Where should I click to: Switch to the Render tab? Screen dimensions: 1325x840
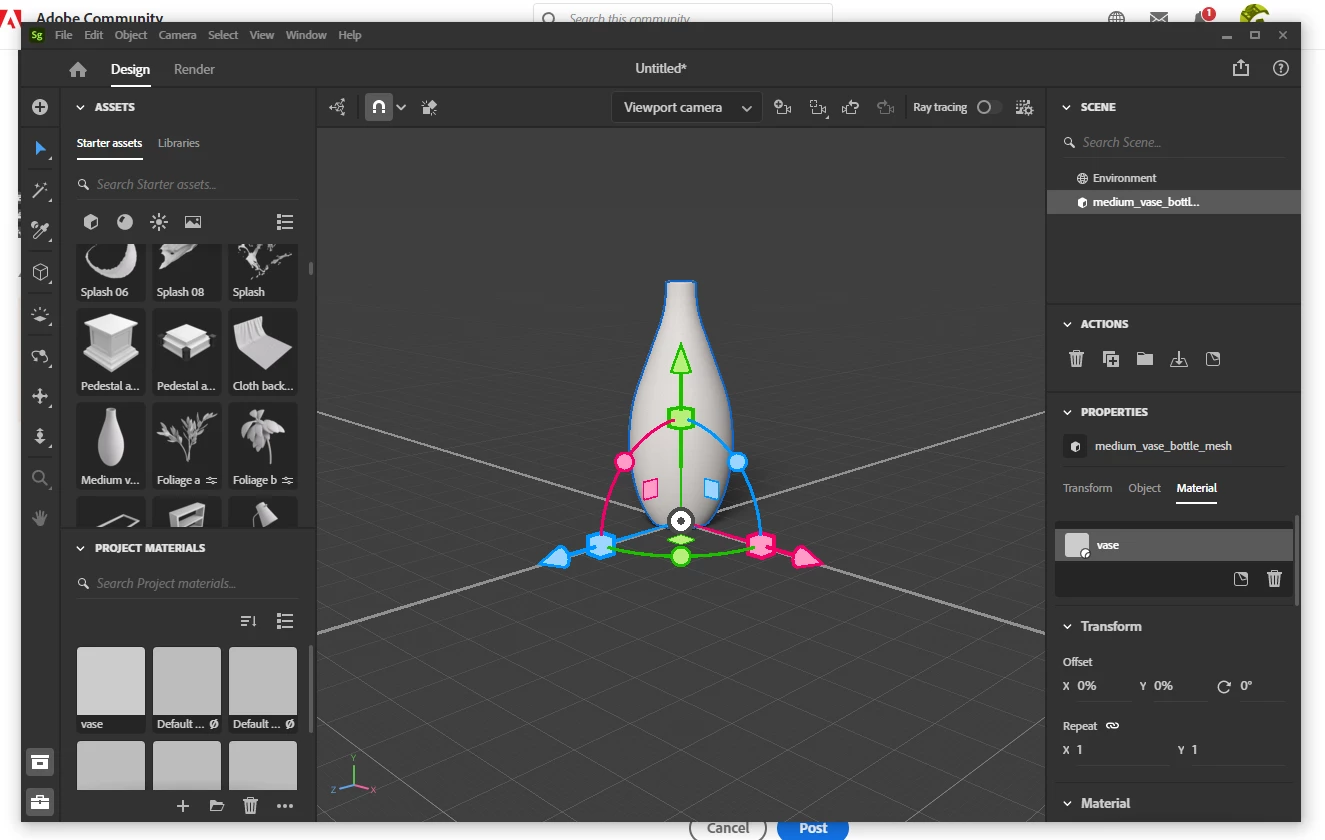(x=194, y=69)
